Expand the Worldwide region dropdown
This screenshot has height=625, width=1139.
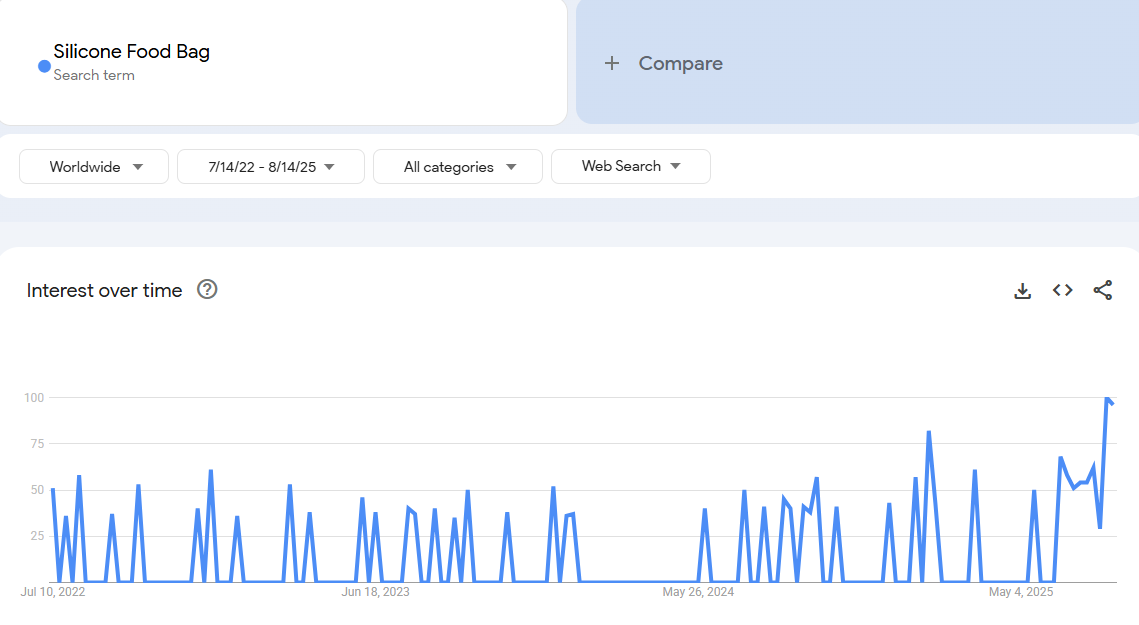95,167
